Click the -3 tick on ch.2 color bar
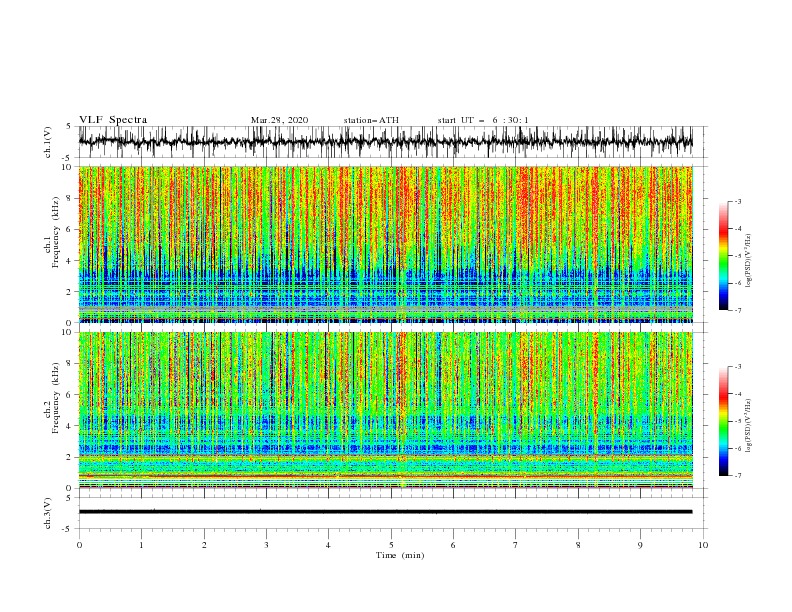 (x=737, y=367)
